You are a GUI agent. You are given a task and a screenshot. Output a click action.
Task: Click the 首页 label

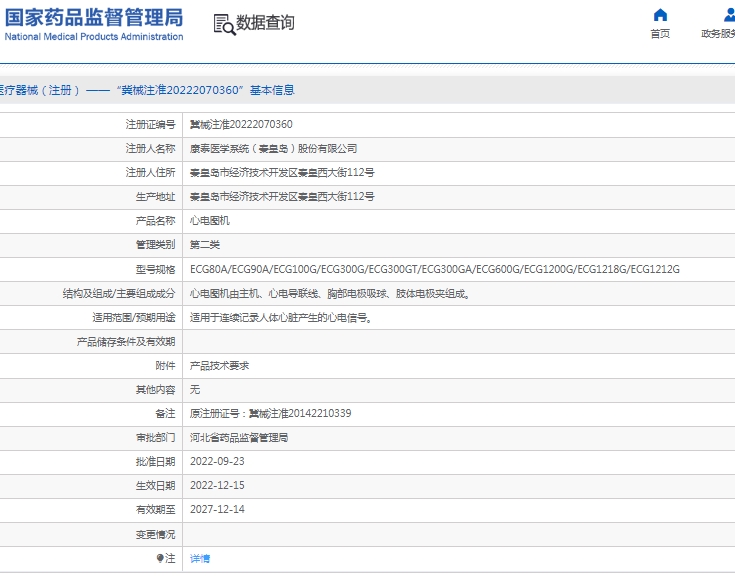[x=660, y=34]
